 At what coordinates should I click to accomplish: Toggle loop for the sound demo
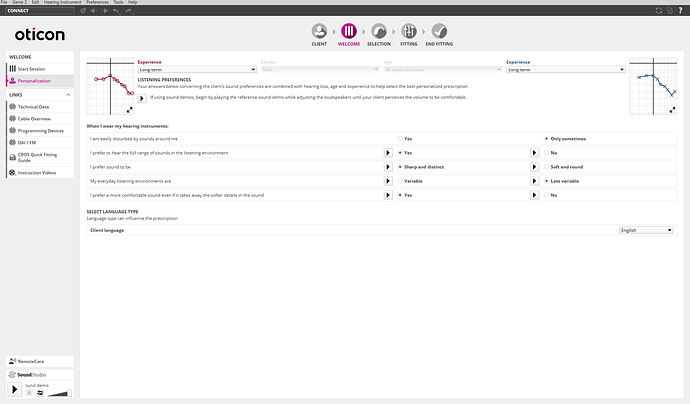[40, 393]
